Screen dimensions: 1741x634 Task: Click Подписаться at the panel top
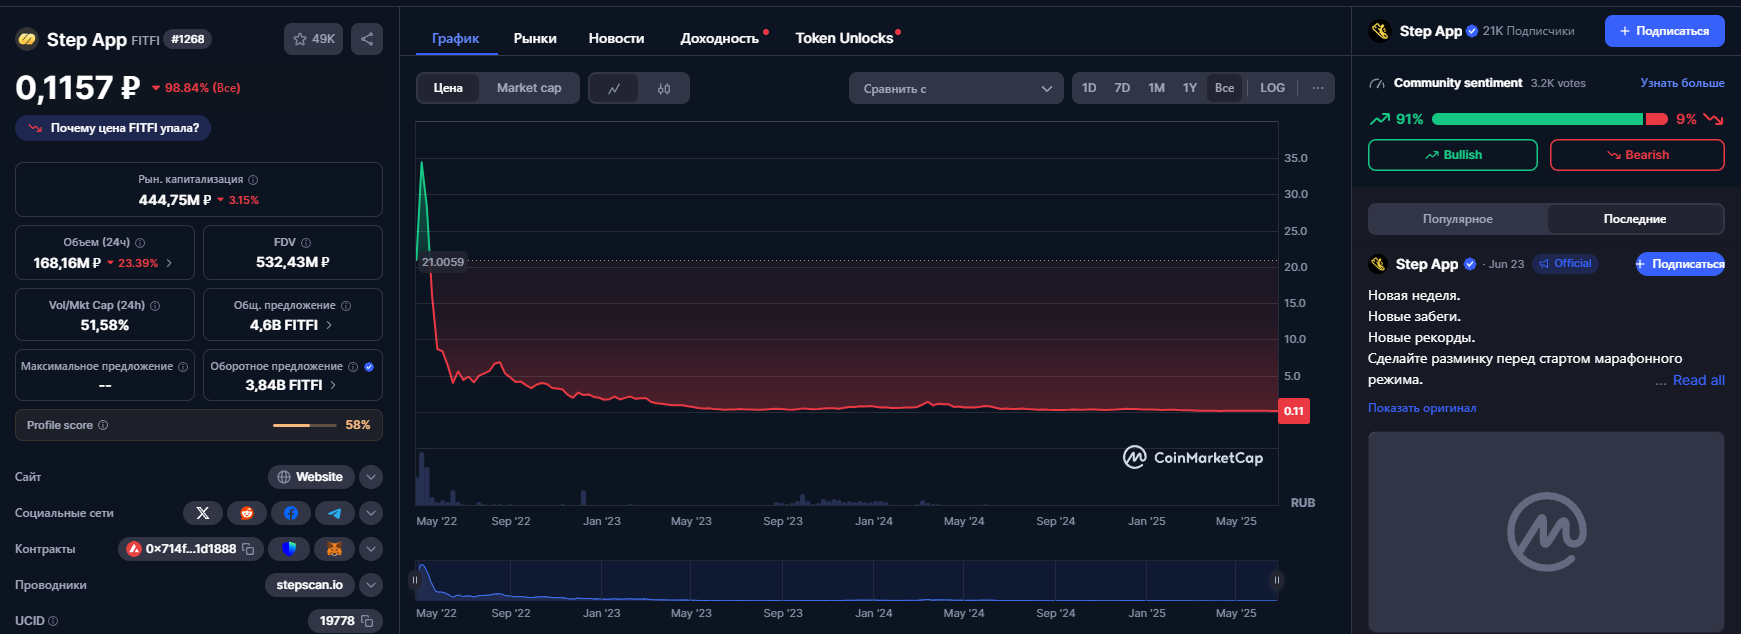point(1665,31)
